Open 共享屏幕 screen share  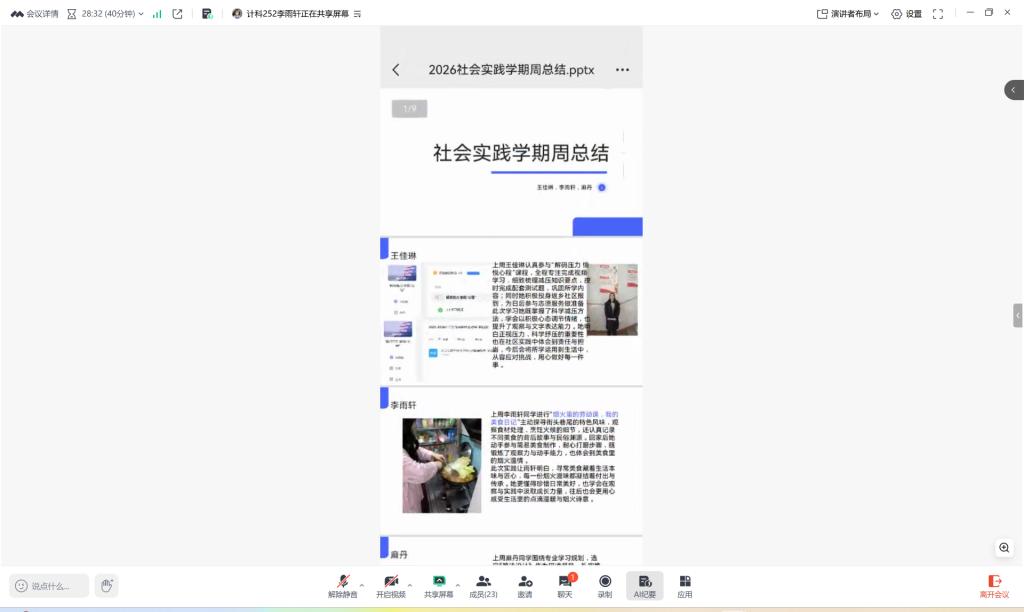[x=438, y=585]
